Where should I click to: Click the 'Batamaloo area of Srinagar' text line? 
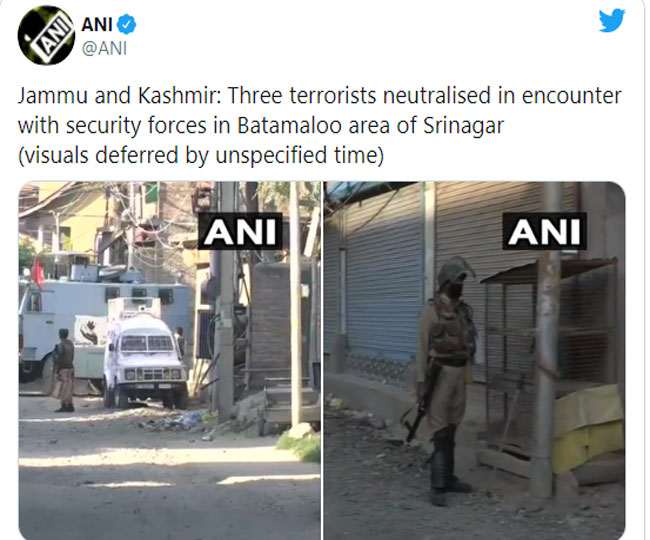tap(260, 126)
